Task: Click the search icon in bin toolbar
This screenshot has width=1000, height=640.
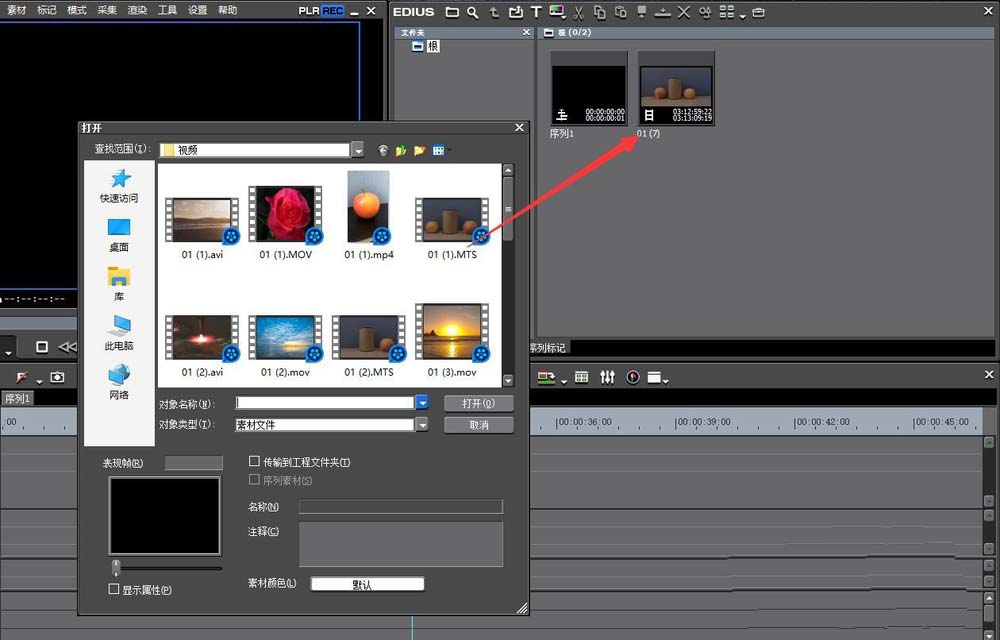Action: pos(472,13)
